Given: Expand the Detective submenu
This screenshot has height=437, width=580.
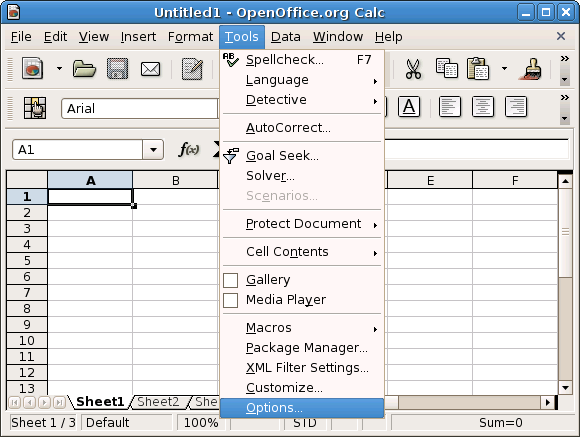Looking at the screenshot, I should pos(302,100).
